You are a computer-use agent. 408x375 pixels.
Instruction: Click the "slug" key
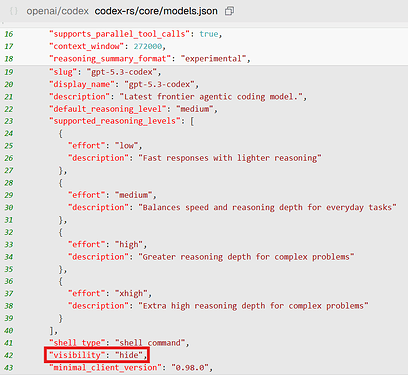[63, 72]
